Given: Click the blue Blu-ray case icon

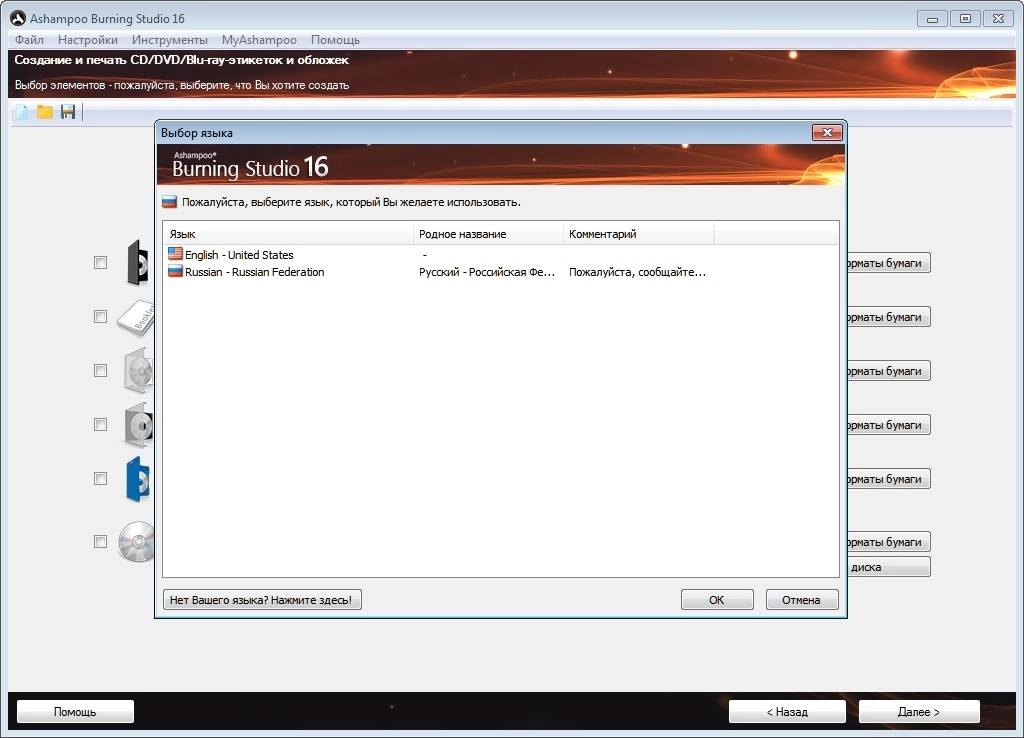Looking at the screenshot, I should click(x=138, y=479).
